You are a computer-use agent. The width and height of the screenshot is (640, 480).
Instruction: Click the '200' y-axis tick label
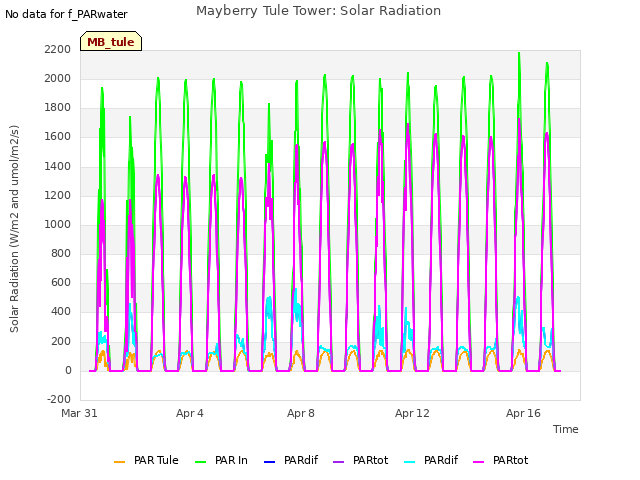pyautogui.click(x=61, y=342)
